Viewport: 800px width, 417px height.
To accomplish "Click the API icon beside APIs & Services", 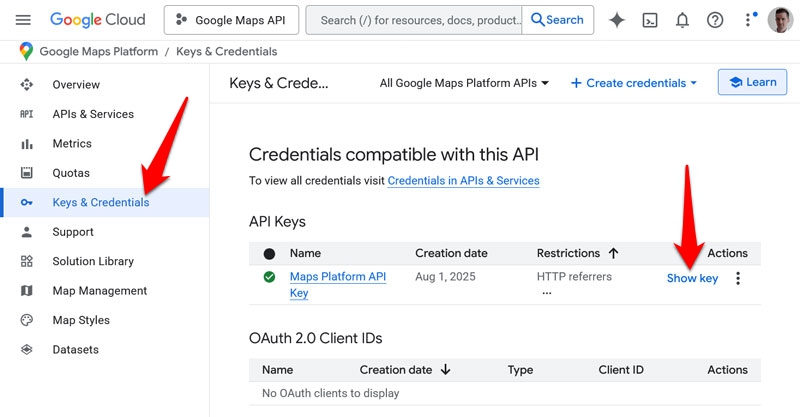I will (x=27, y=114).
